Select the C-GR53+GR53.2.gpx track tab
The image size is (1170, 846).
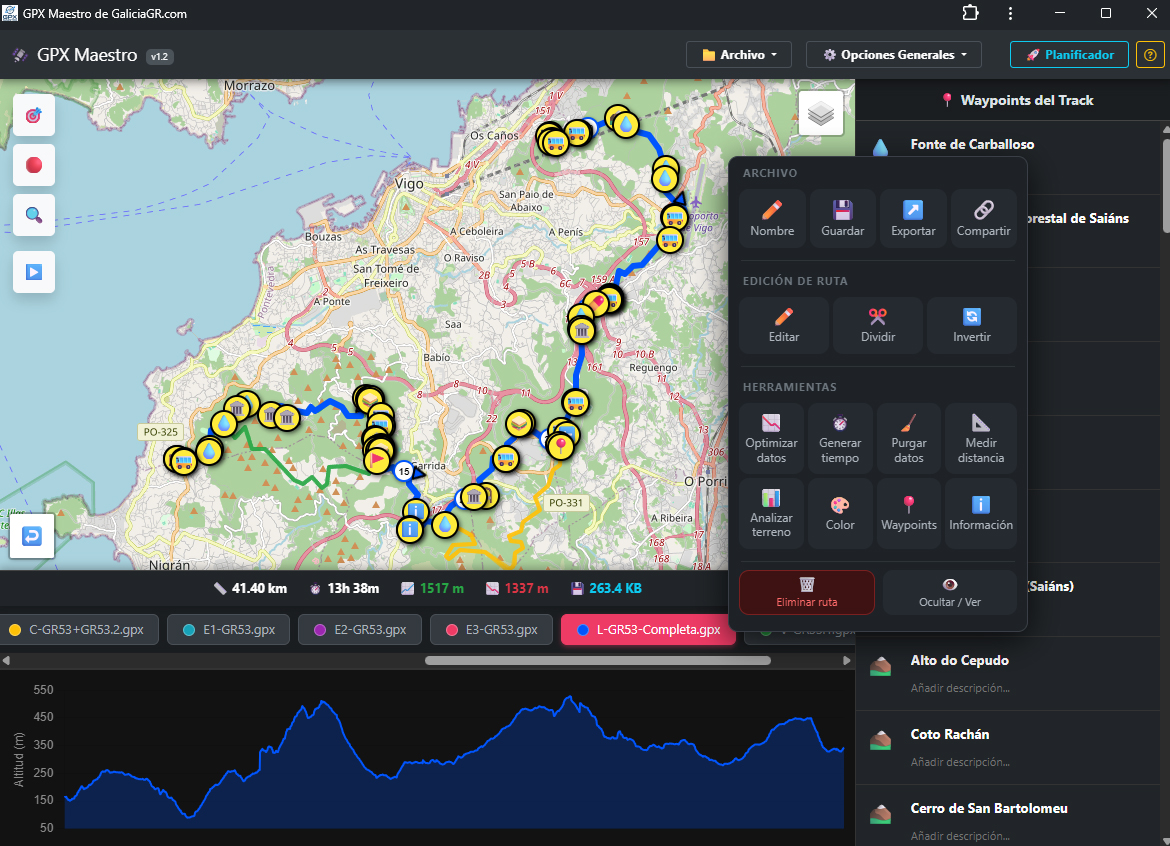click(x=78, y=630)
